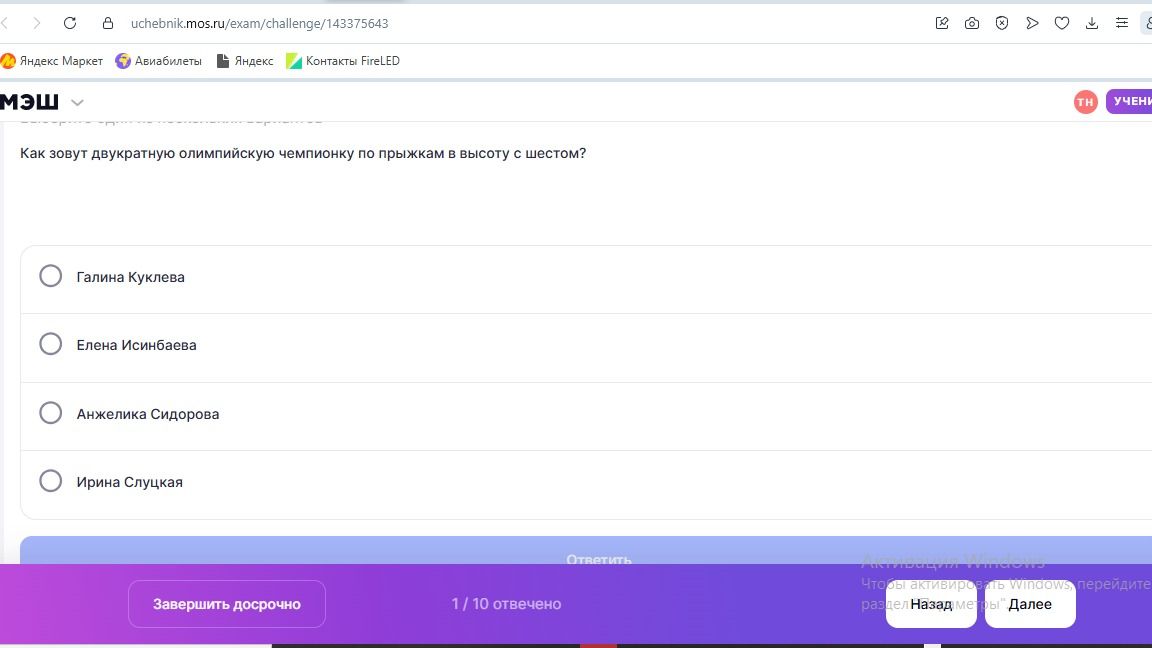Viewport: 1152px width, 648px height.
Task: Open the Яндекс bookmark
Action: pos(245,61)
